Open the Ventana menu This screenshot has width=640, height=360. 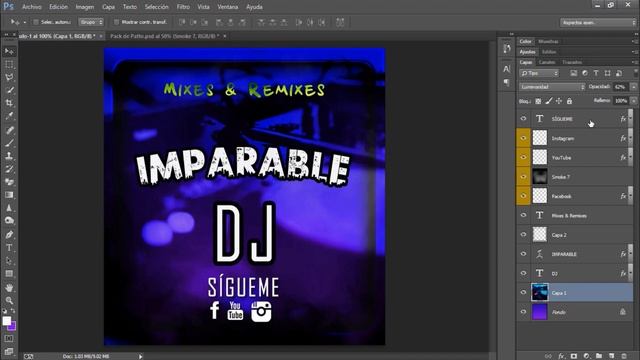pos(227,7)
